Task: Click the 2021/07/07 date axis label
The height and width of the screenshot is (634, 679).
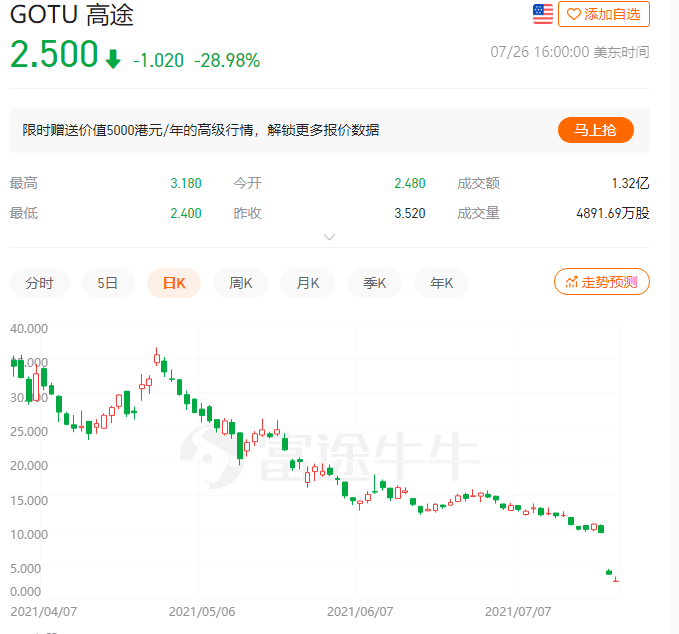Action: (518, 611)
